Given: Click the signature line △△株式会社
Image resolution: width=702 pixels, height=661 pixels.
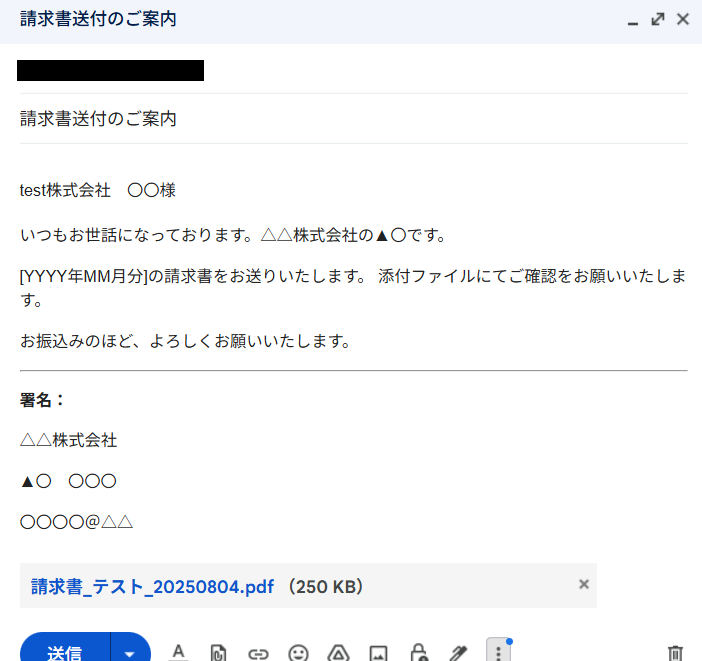Looking at the screenshot, I should tap(68, 440).
